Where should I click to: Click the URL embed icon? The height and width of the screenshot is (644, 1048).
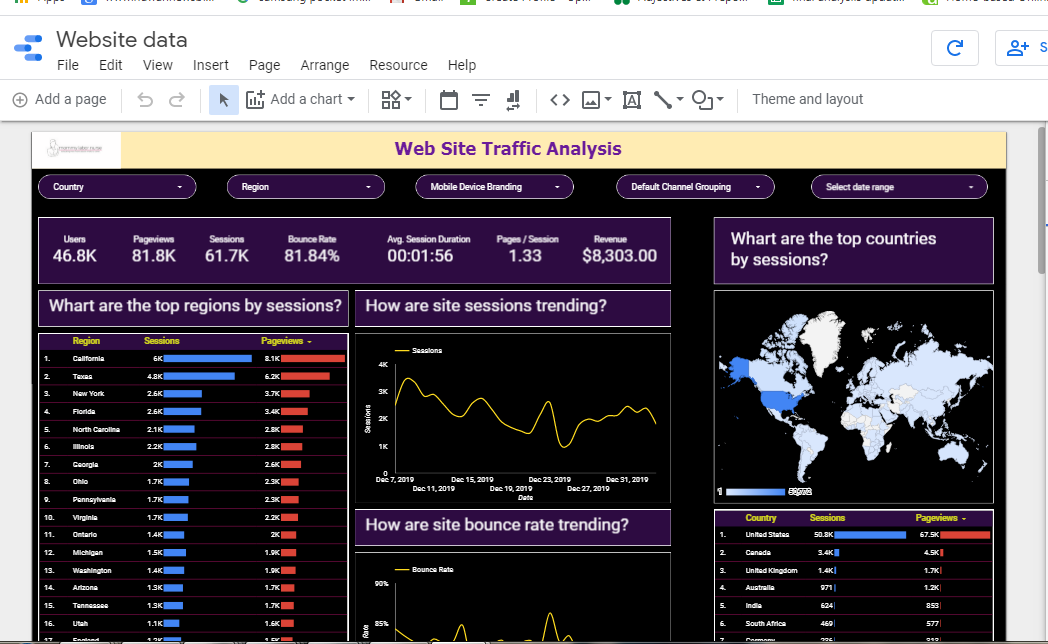pyautogui.click(x=560, y=99)
